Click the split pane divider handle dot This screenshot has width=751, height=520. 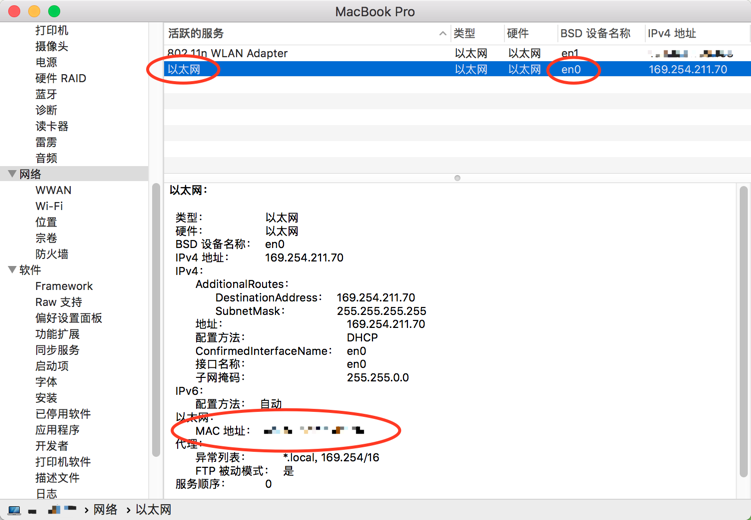point(457,178)
